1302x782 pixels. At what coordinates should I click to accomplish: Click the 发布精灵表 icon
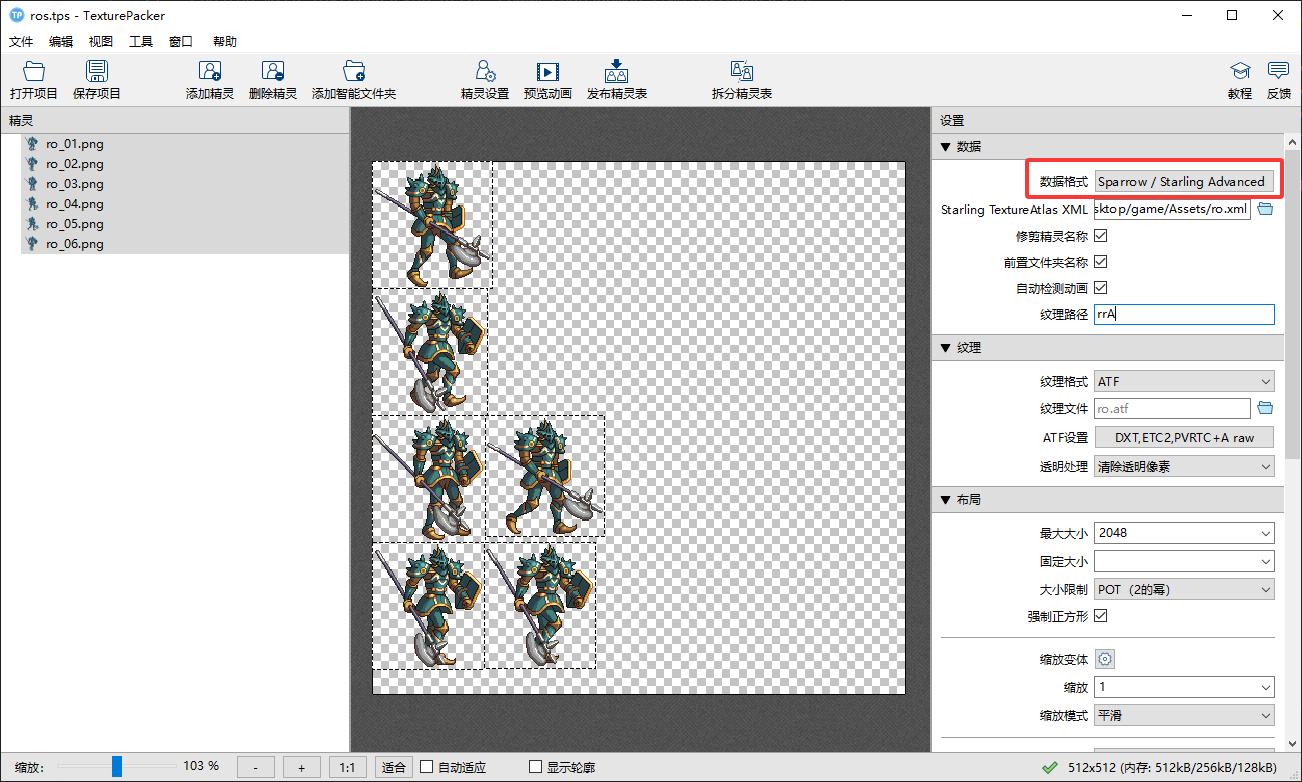click(616, 72)
